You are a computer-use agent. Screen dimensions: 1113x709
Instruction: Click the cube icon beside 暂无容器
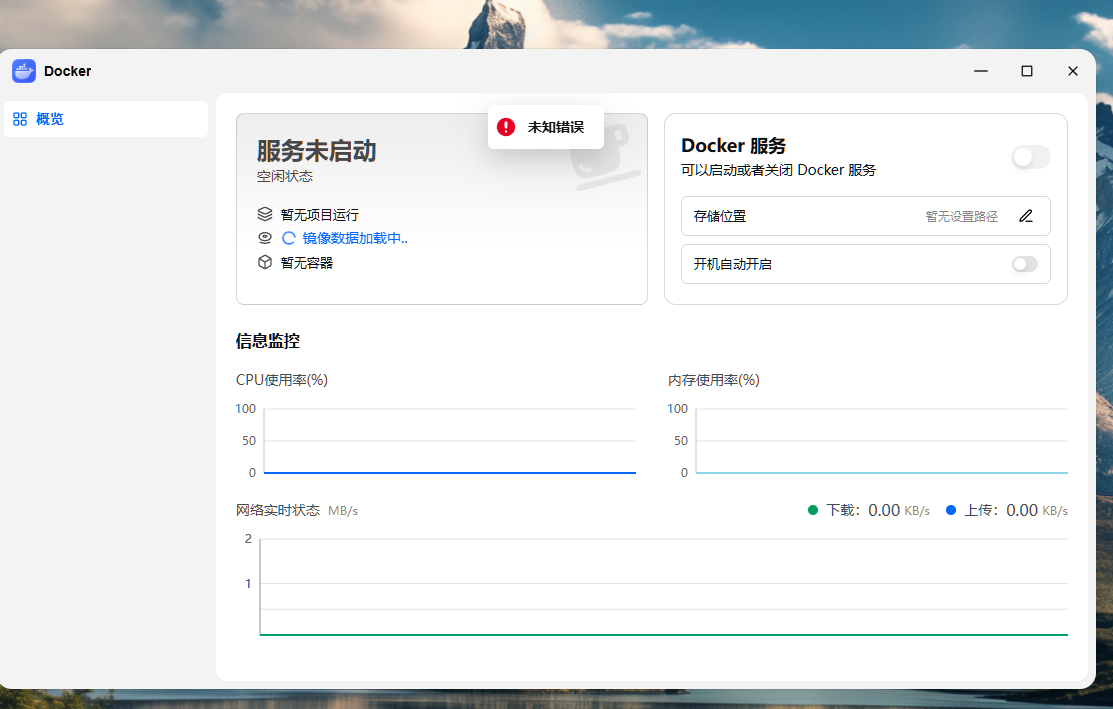pyautogui.click(x=265, y=262)
